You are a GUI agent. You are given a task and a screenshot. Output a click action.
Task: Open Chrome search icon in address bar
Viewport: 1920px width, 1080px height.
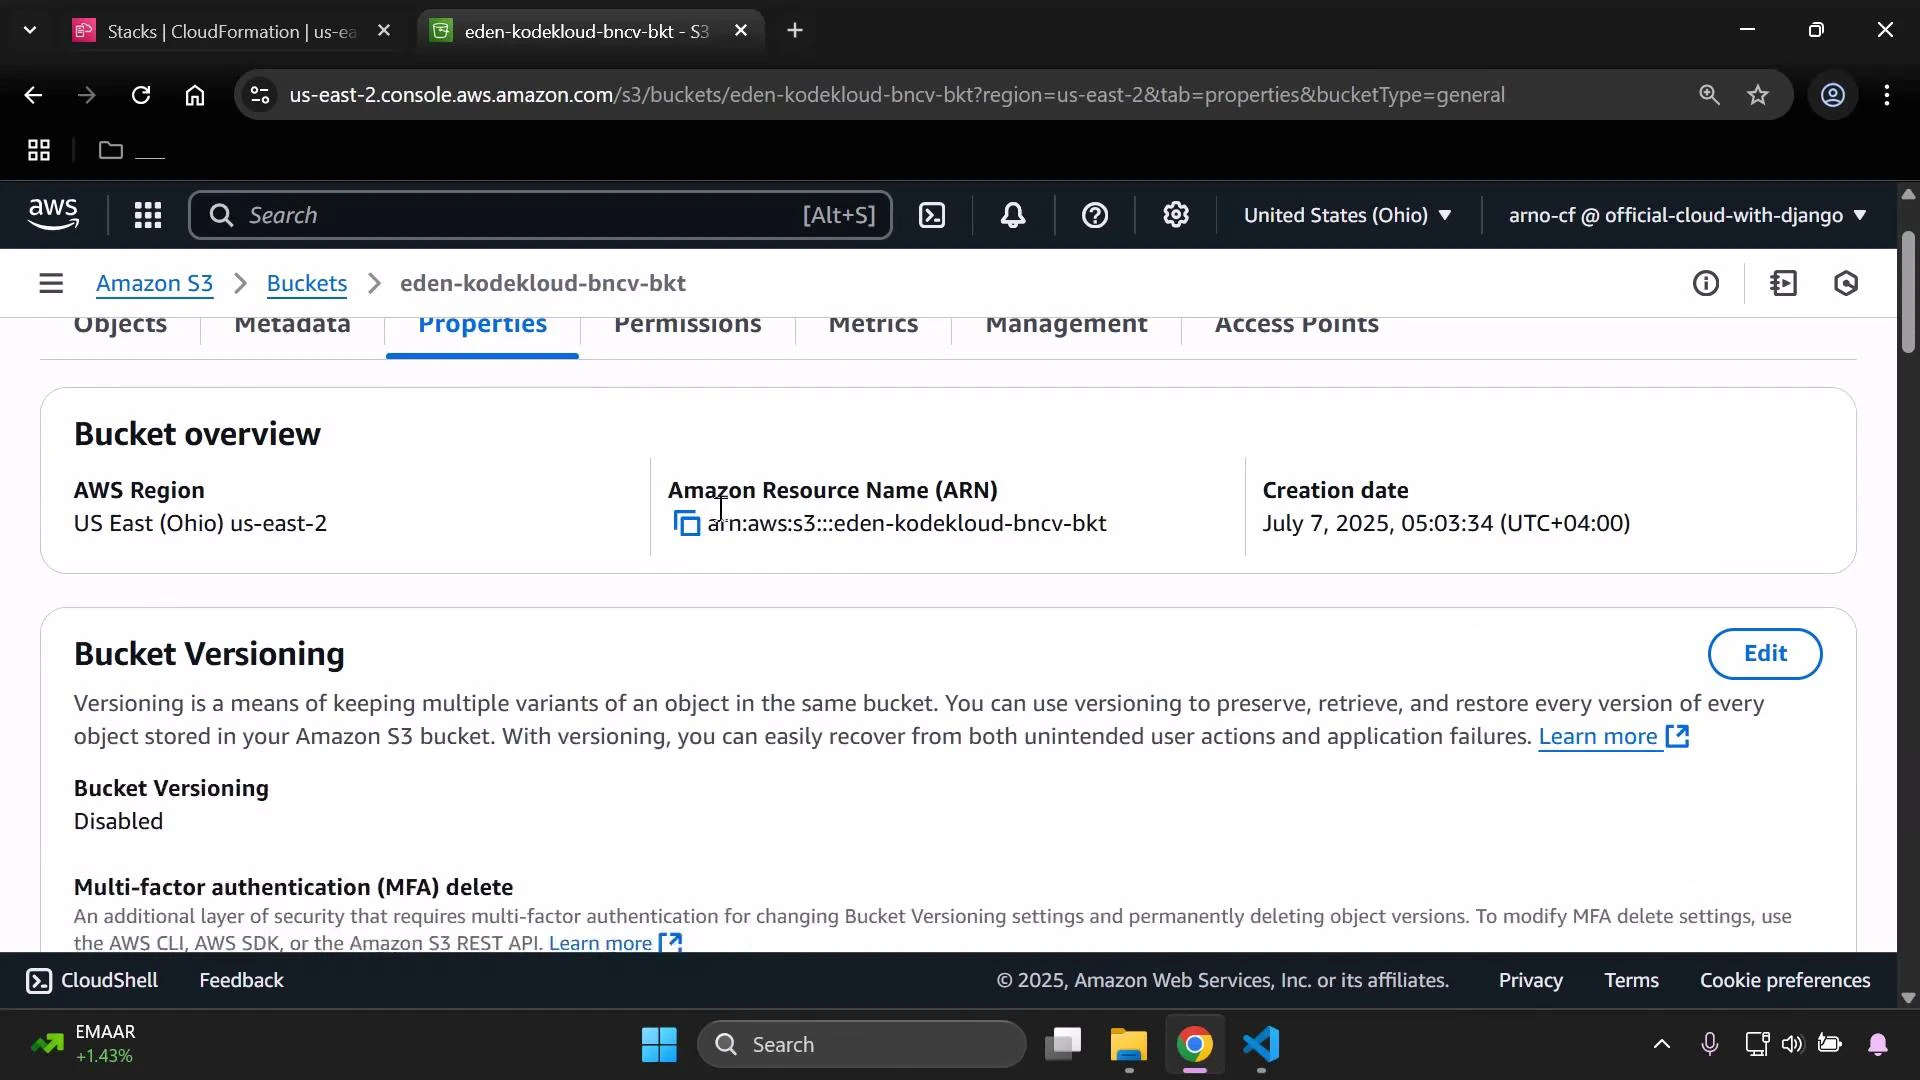(1710, 95)
